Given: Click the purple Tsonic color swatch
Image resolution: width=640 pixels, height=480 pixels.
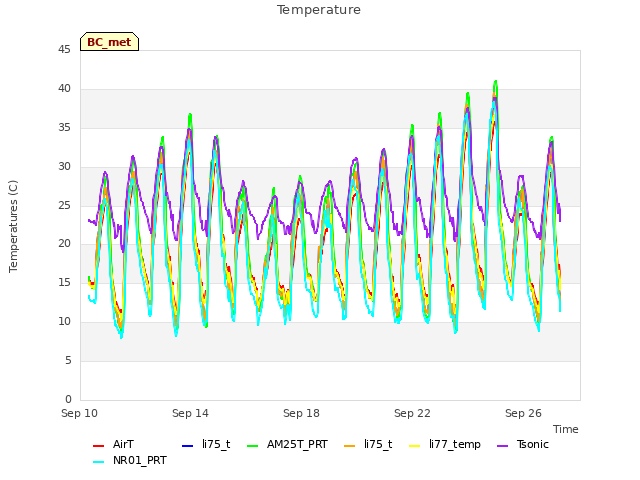Looking at the screenshot, I should [502, 445].
